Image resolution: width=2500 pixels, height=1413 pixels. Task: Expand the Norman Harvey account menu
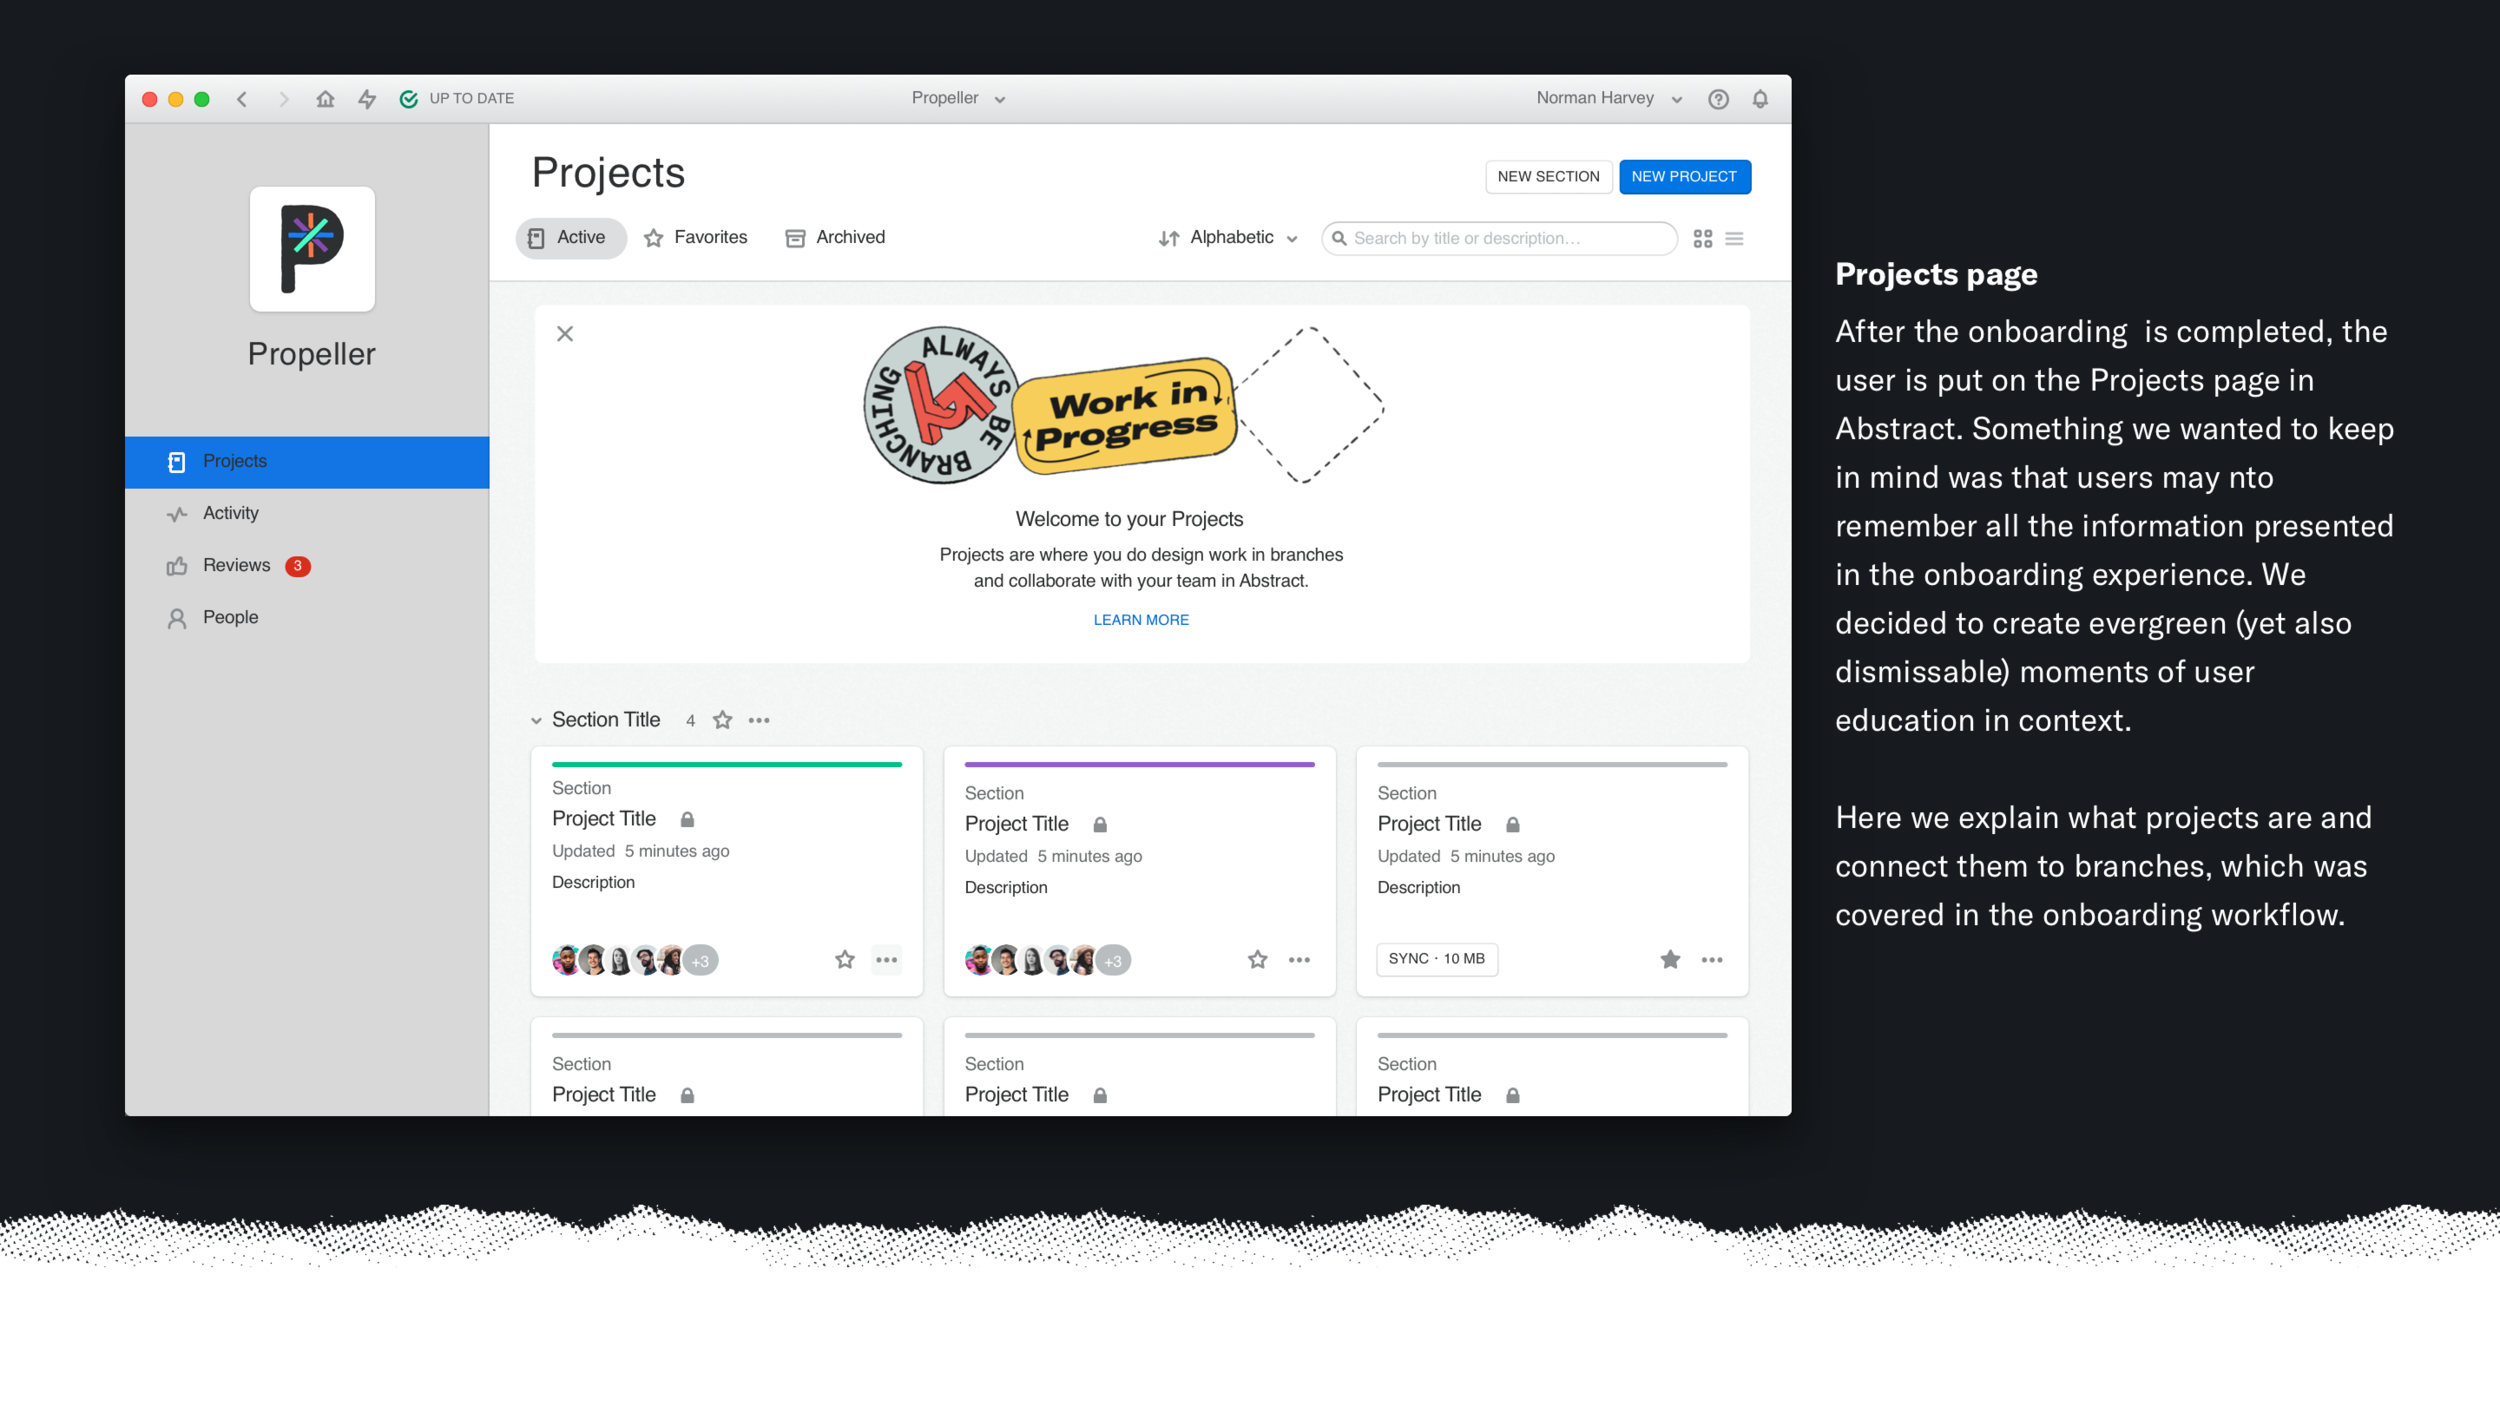click(x=1610, y=98)
